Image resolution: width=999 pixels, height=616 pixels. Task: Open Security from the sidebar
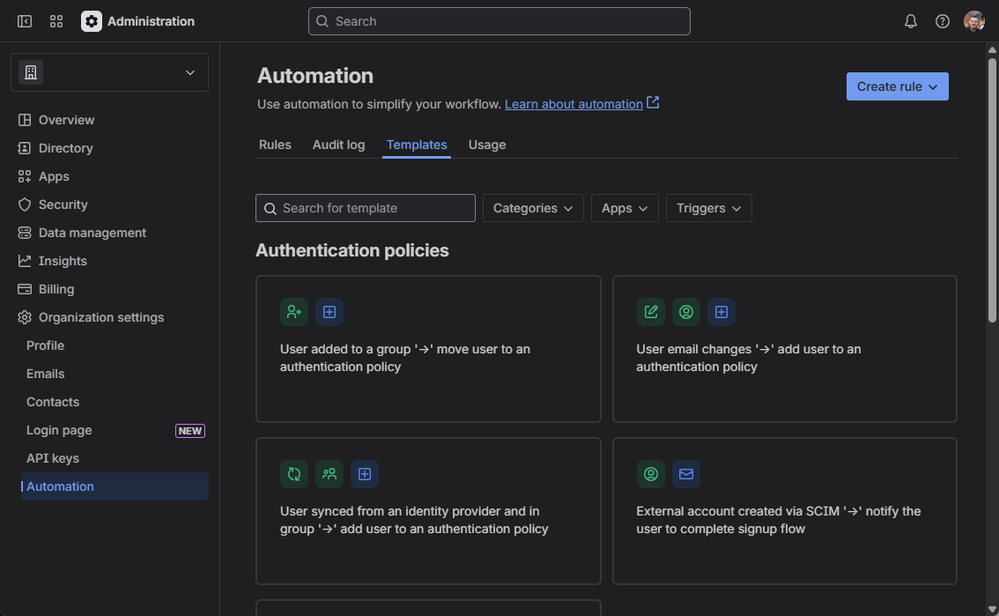(63, 204)
